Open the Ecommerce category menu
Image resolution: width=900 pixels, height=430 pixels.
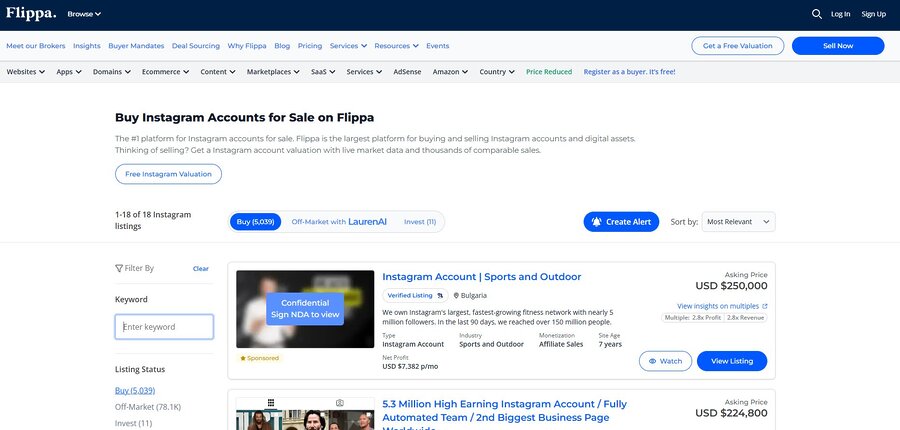click(165, 72)
